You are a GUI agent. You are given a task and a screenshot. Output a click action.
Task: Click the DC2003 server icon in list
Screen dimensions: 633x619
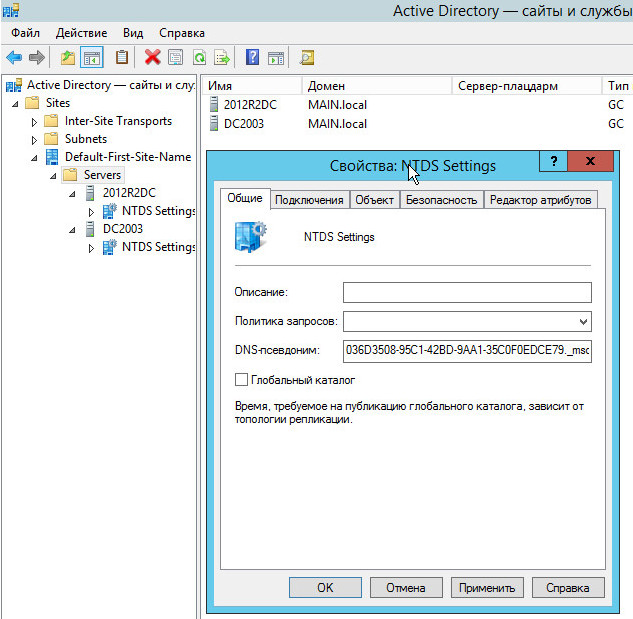(214, 124)
